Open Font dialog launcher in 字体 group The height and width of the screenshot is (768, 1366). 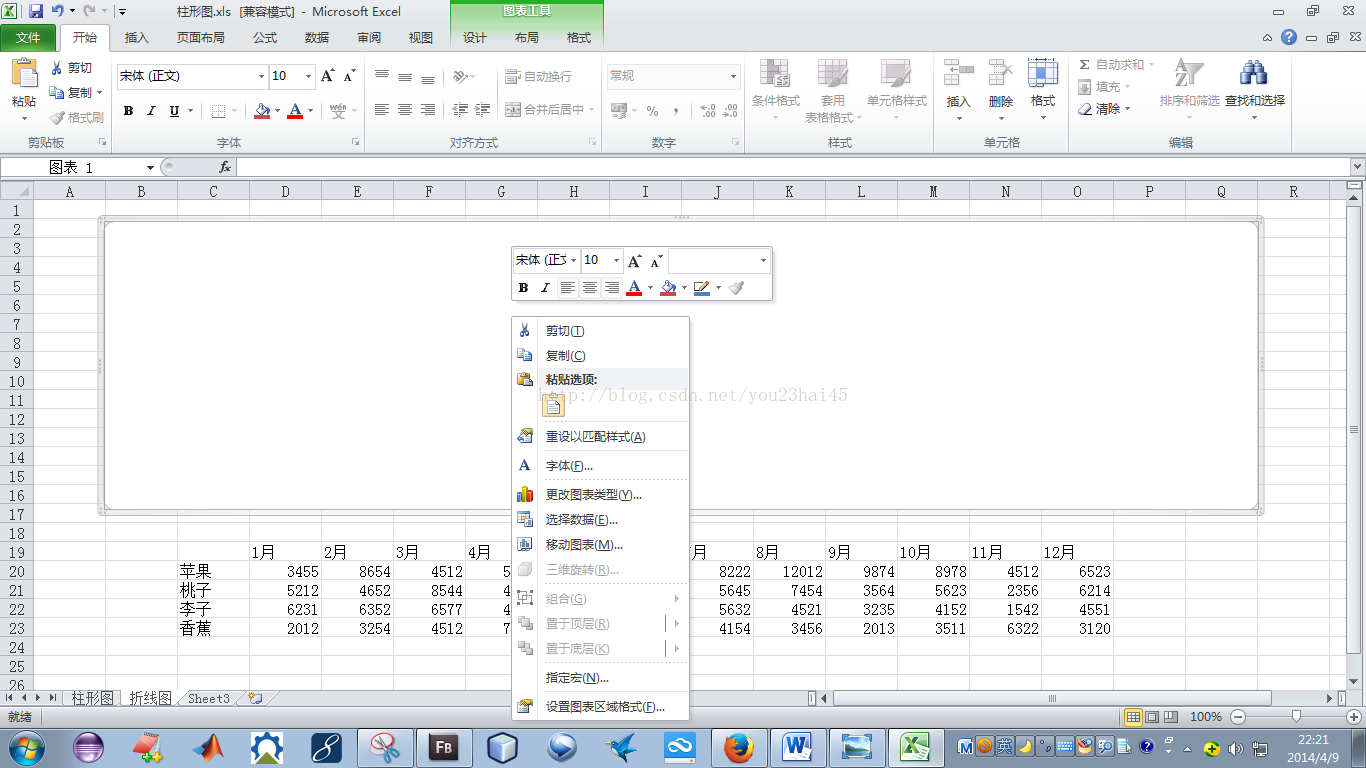coord(355,143)
